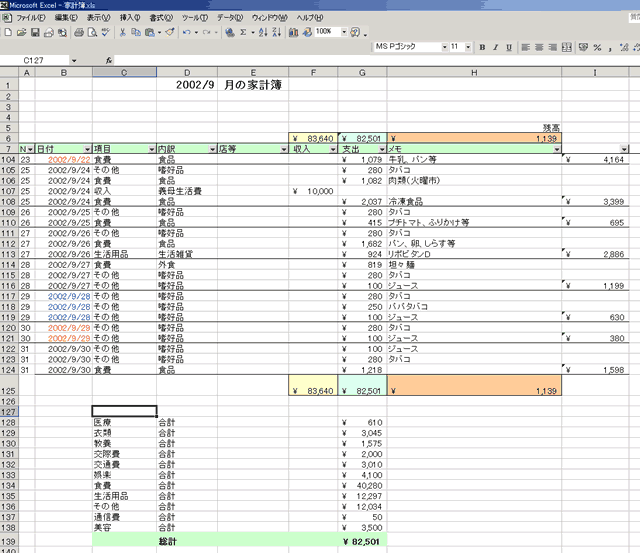Select the orange 残高 total cell showing 1,139
Viewport: 640px width, 553px height.
(474, 138)
